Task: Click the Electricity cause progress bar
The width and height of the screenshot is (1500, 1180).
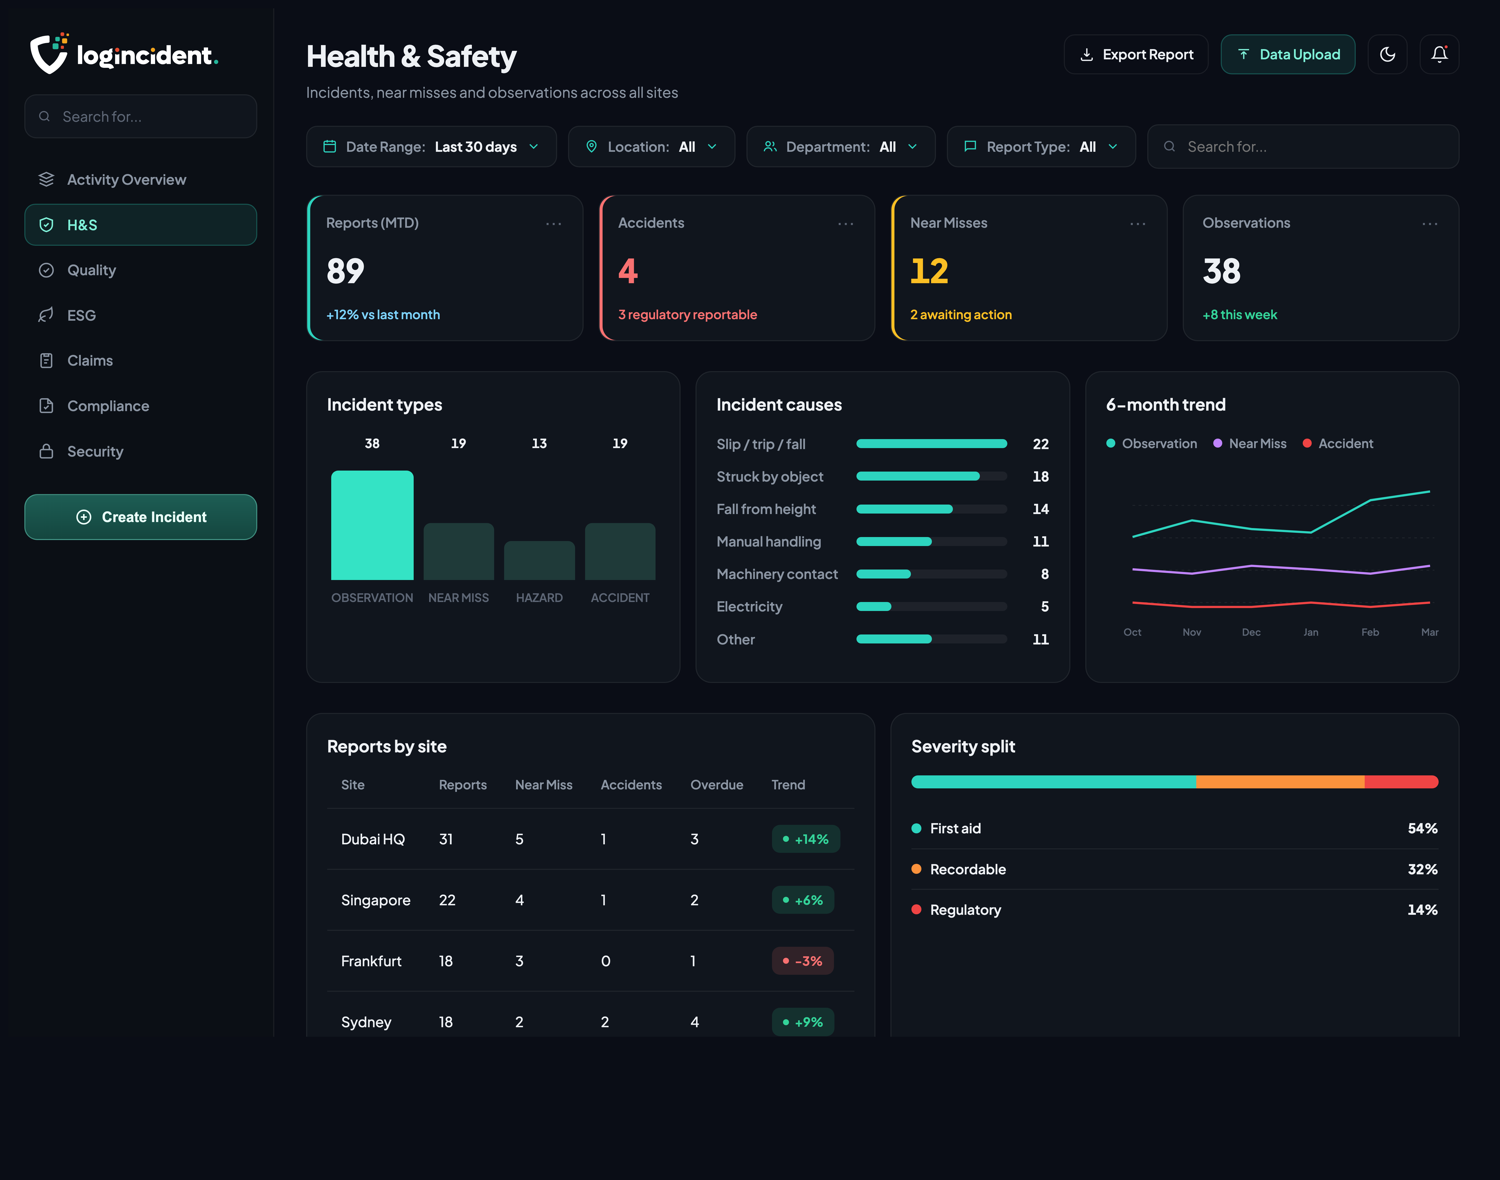Action: [932, 606]
